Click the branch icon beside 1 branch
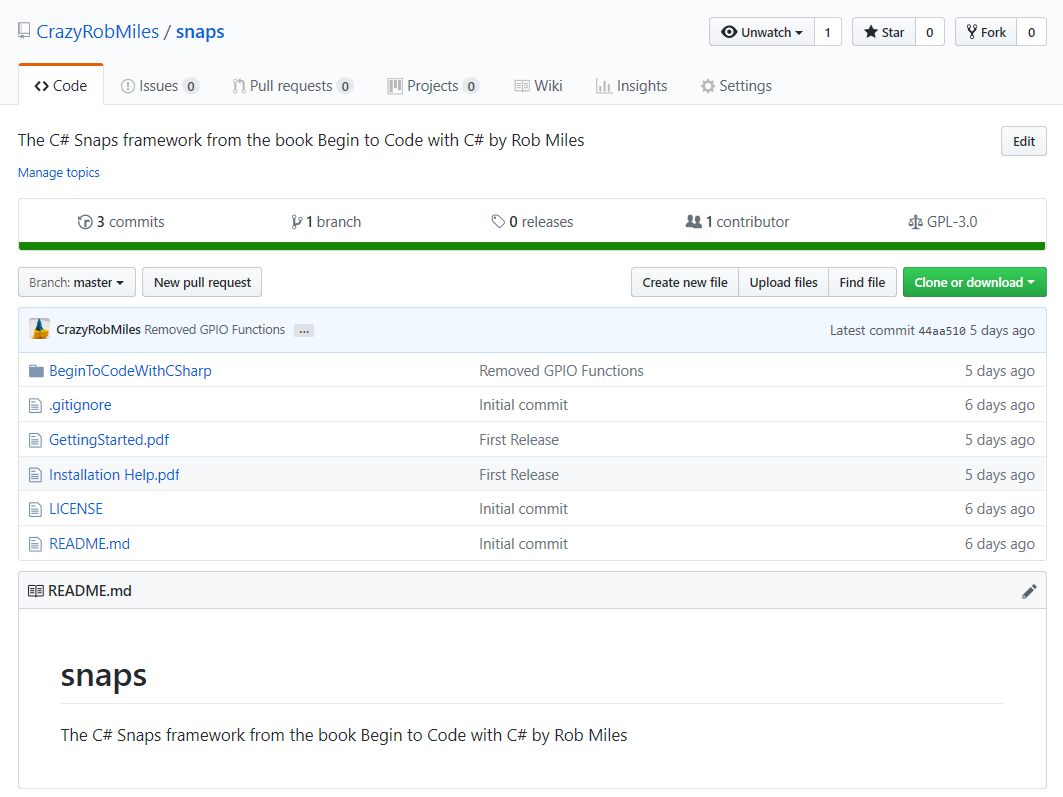This screenshot has width=1063, height=797. pos(296,222)
